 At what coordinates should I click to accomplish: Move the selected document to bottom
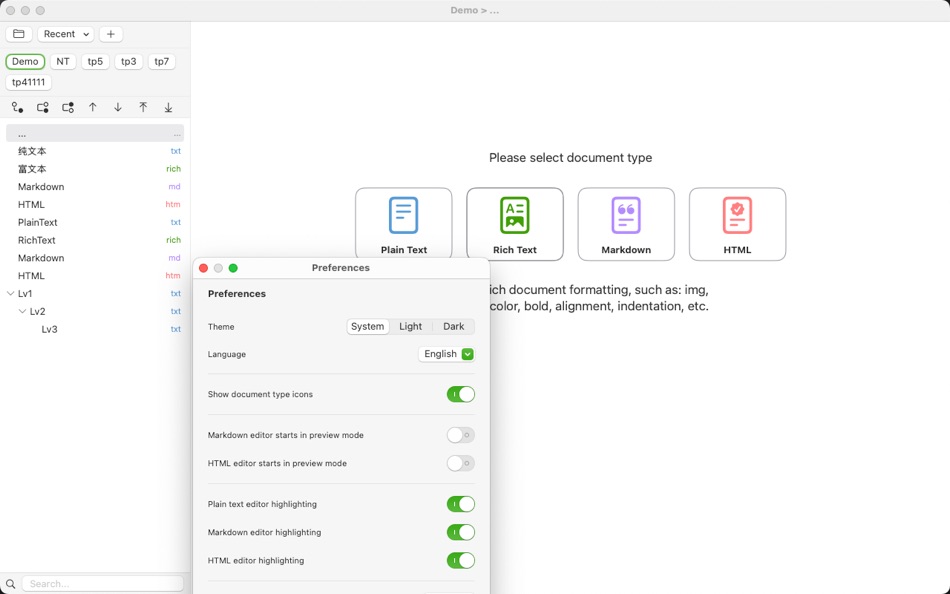click(168, 107)
